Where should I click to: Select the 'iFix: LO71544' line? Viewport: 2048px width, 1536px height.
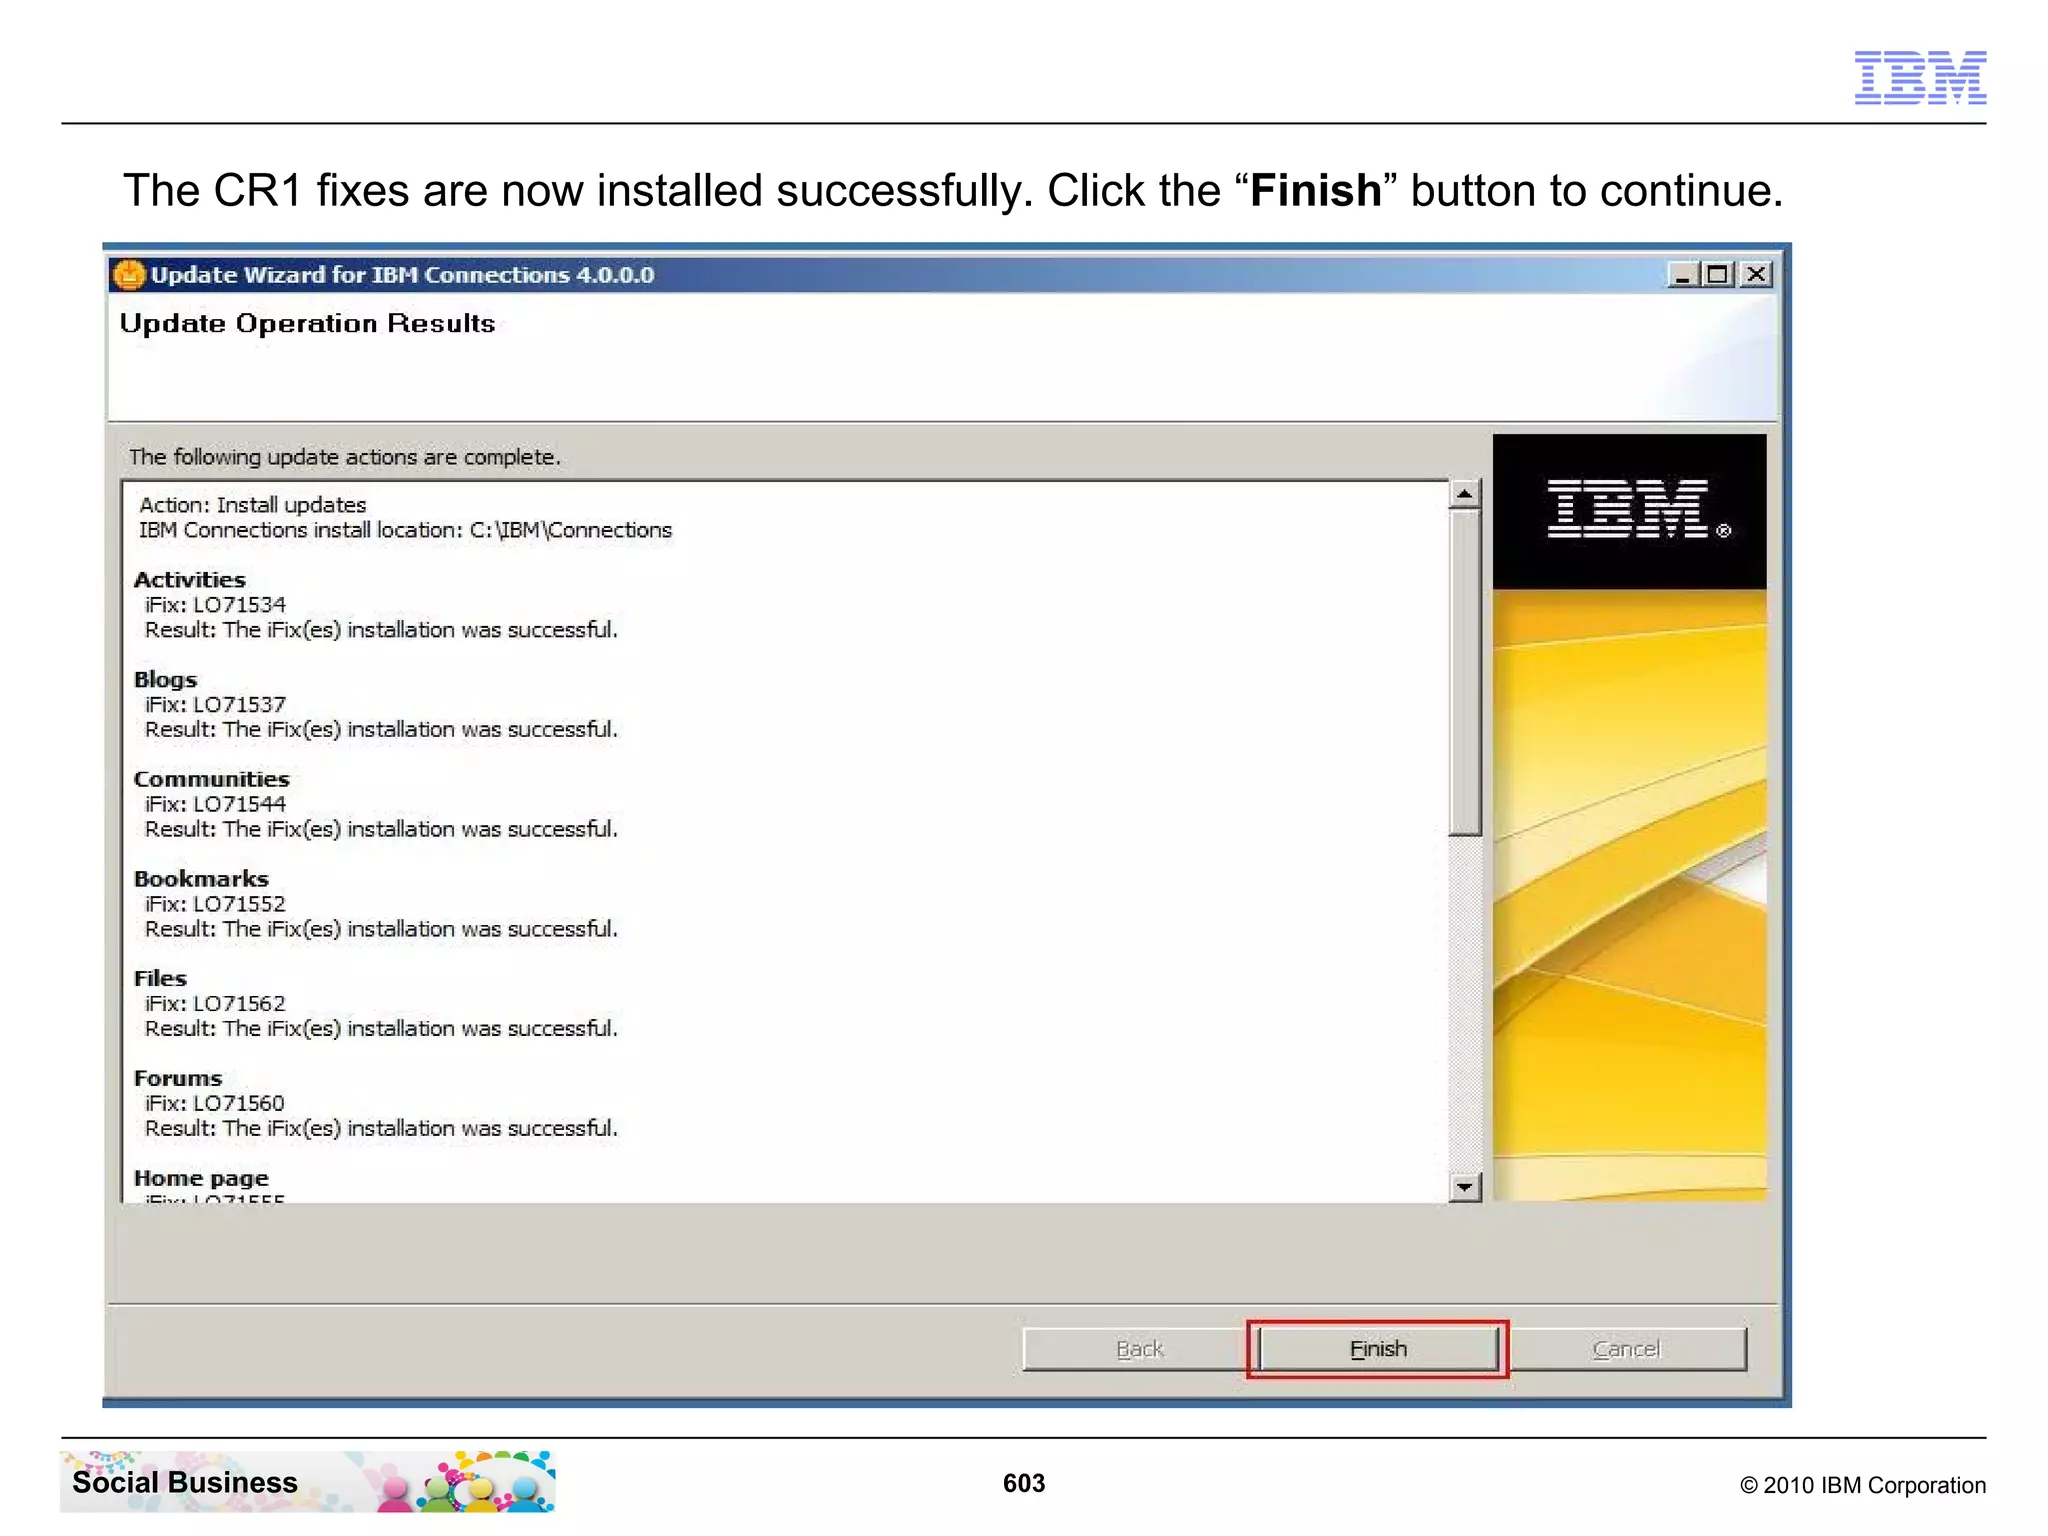215,804
